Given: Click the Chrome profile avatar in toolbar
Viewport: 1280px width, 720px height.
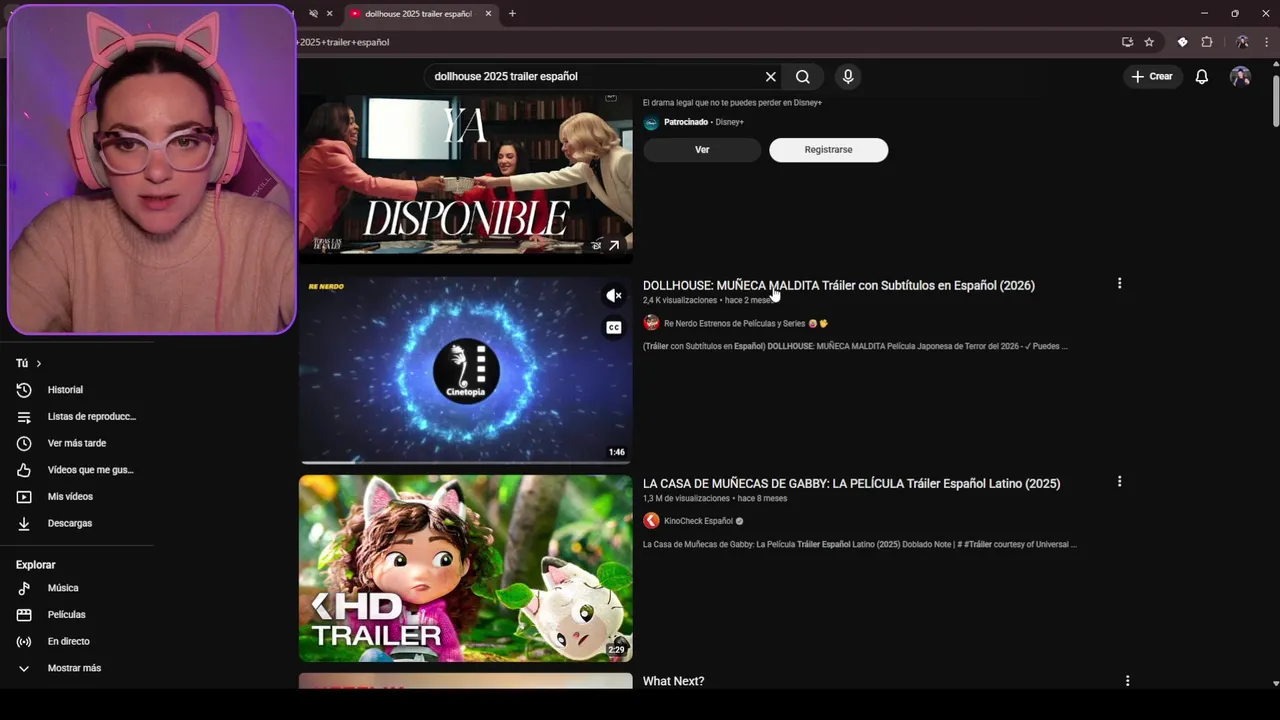Looking at the screenshot, I should click(1242, 42).
